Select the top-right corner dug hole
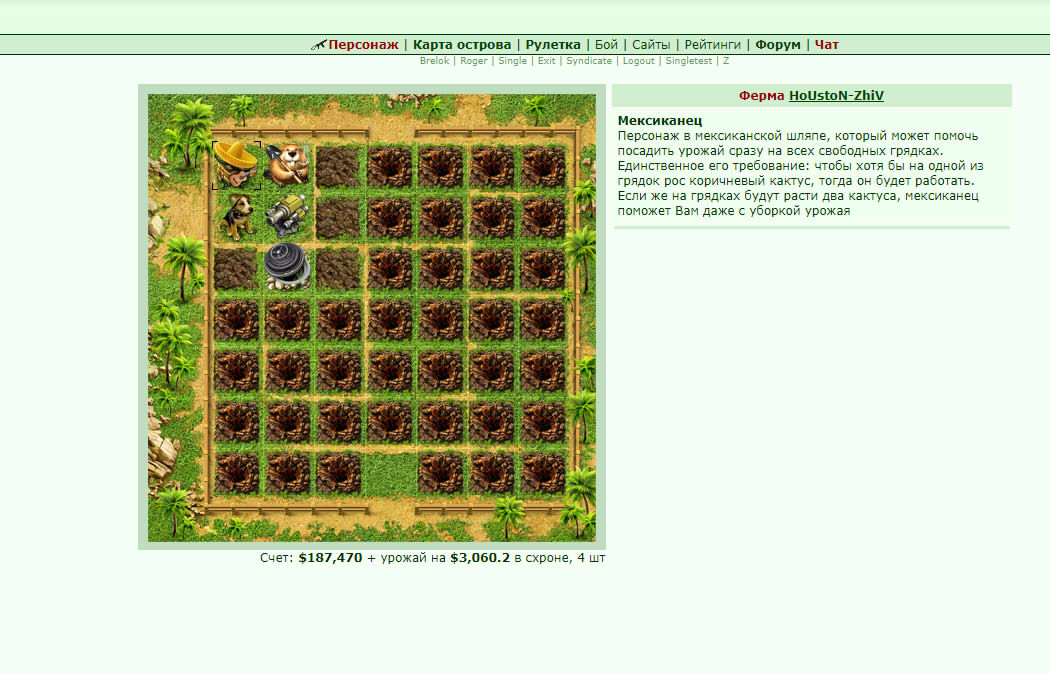 543,165
